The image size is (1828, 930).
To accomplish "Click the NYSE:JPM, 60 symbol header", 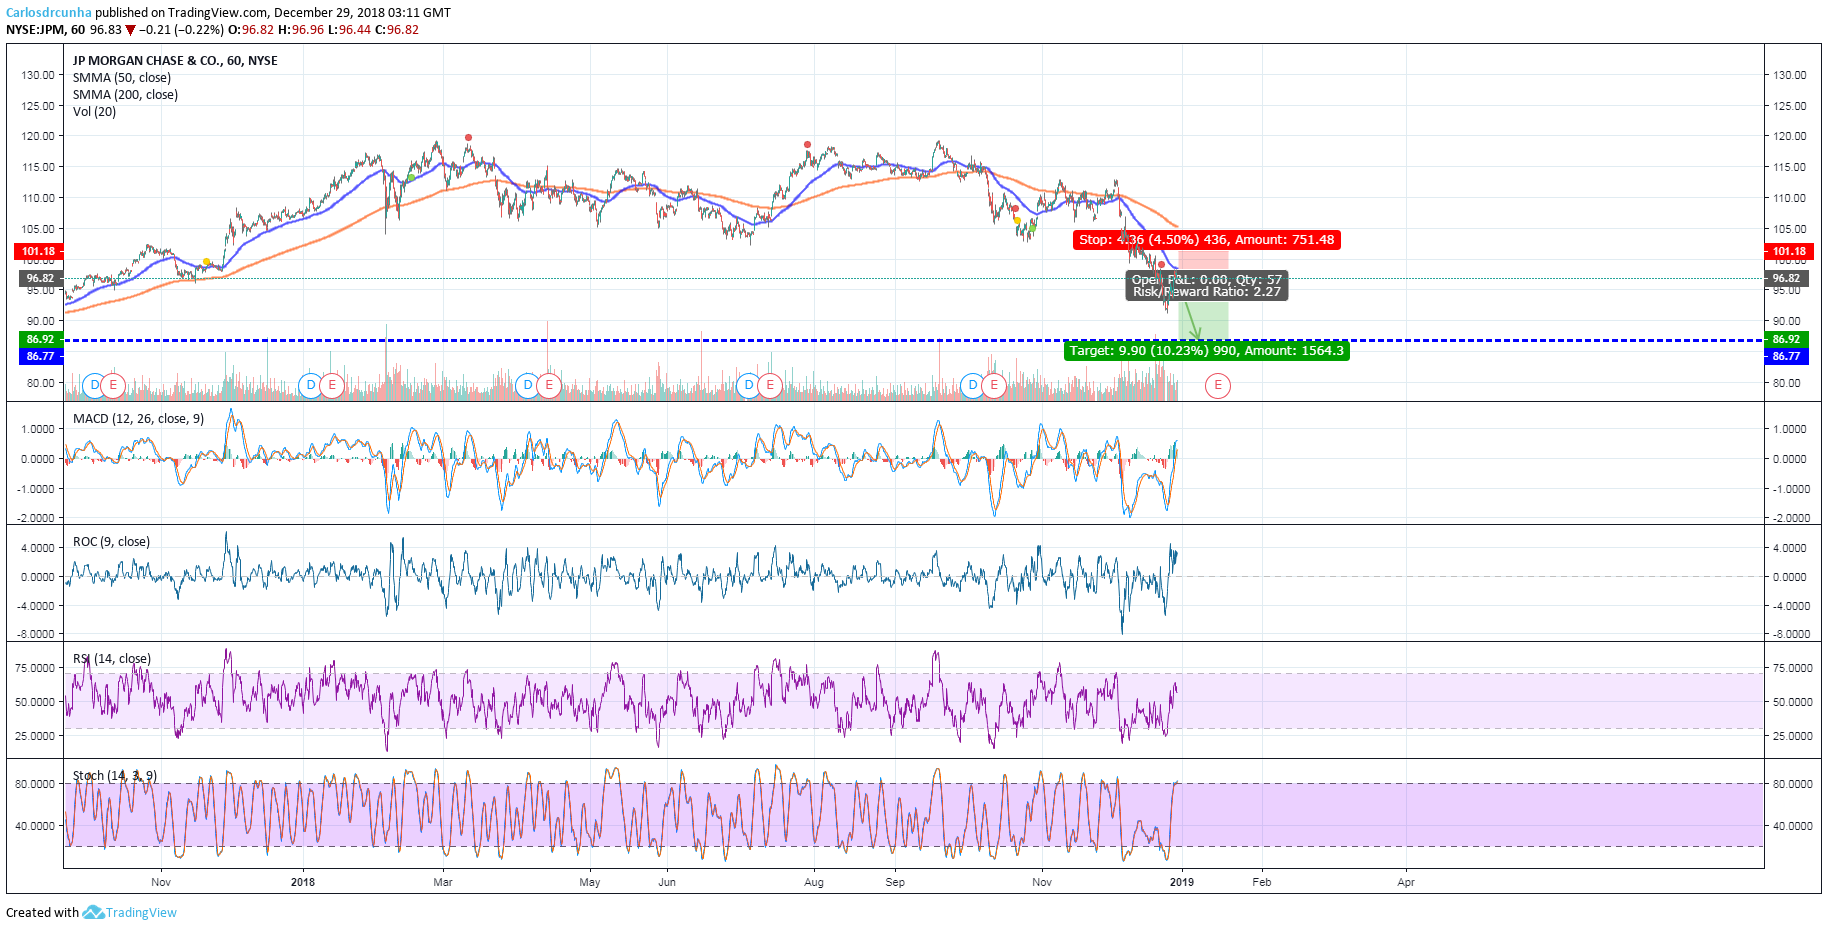I will pos(45,30).
